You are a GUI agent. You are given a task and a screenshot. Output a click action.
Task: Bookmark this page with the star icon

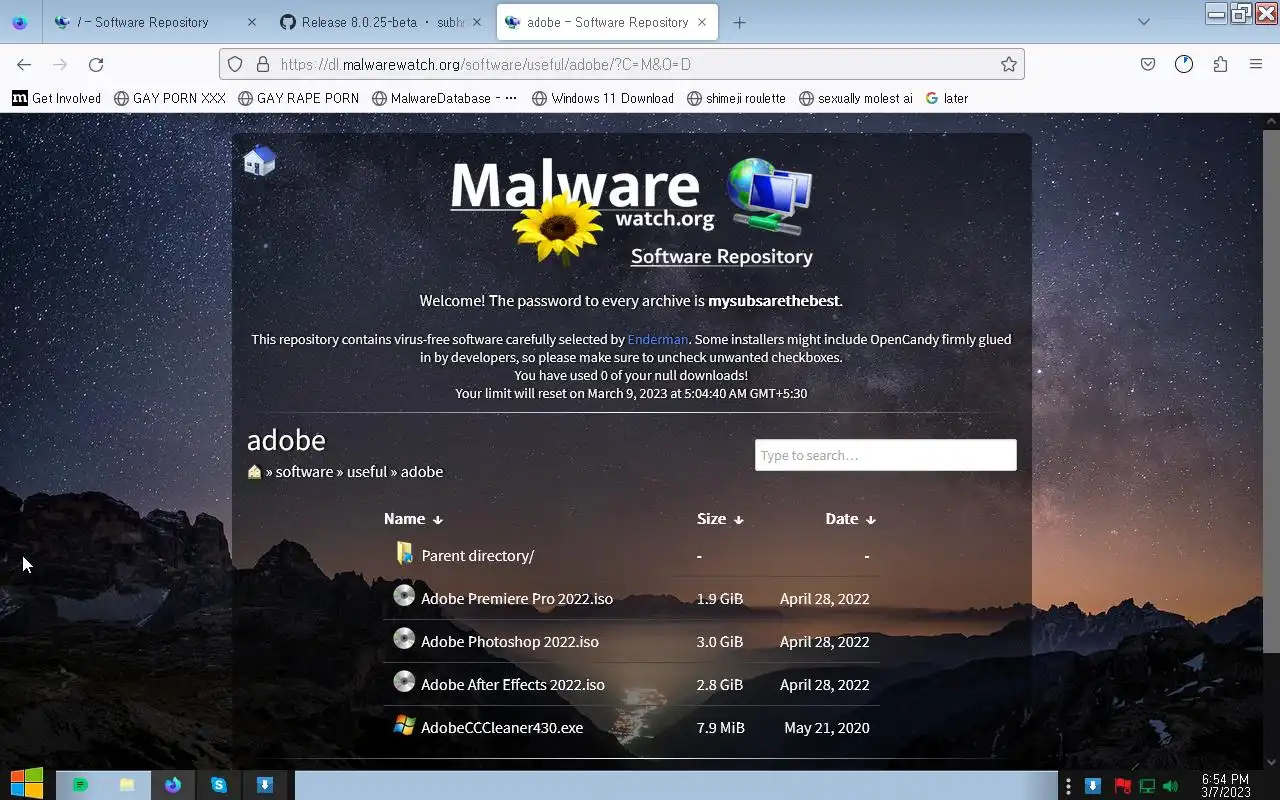1009,64
